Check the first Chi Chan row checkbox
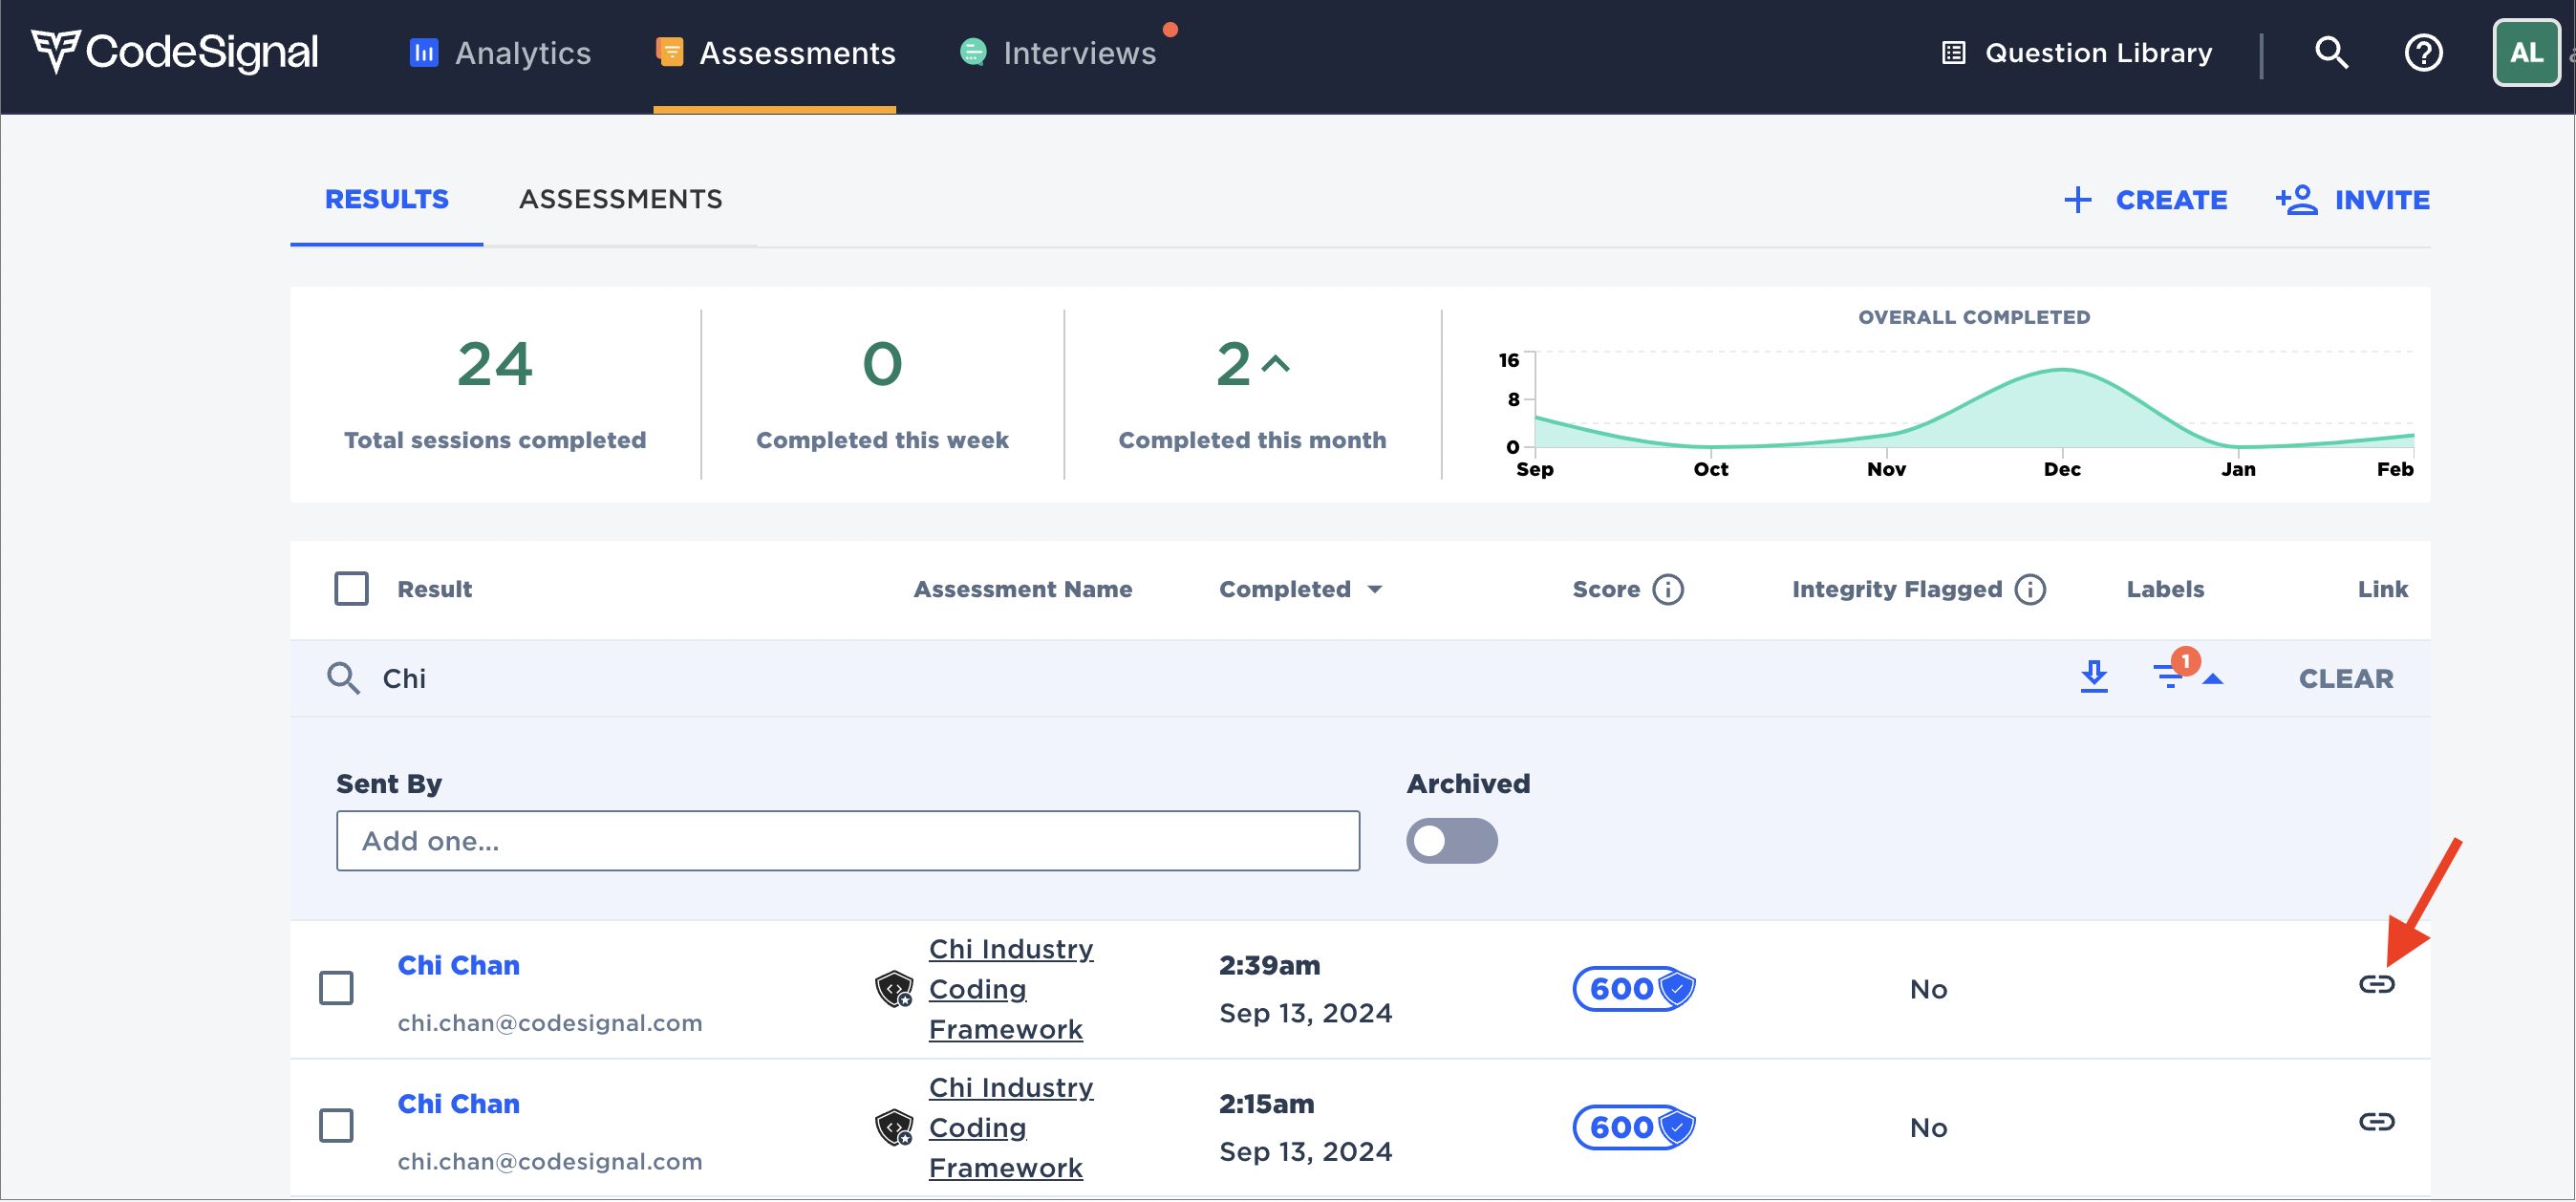 [336, 987]
